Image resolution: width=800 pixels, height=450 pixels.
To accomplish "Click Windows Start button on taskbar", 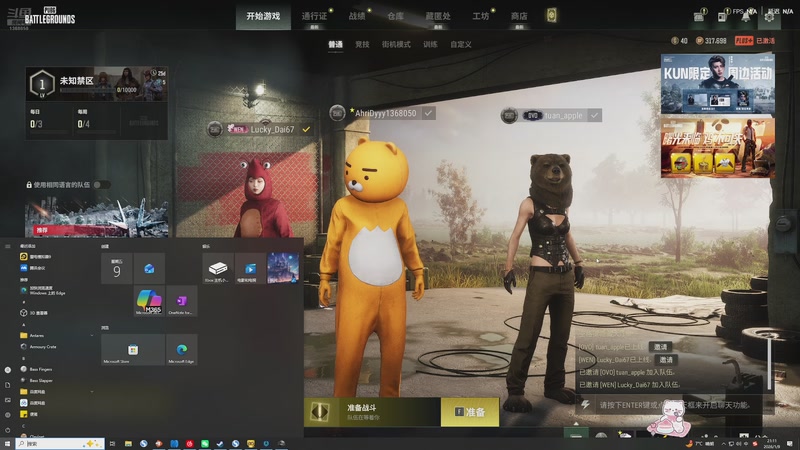I will (x=7, y=444).
